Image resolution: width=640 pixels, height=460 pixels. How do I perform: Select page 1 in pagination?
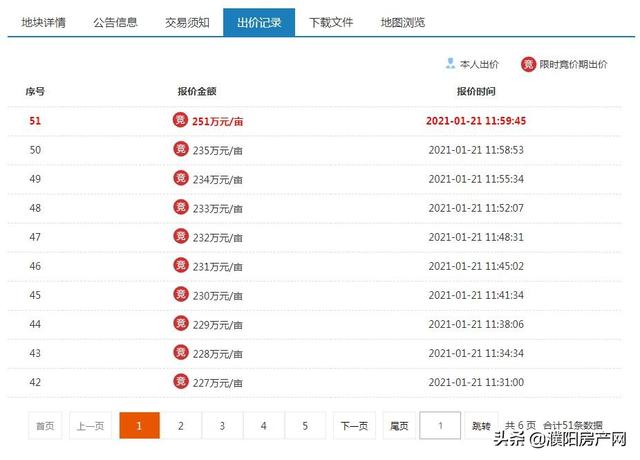139,426
